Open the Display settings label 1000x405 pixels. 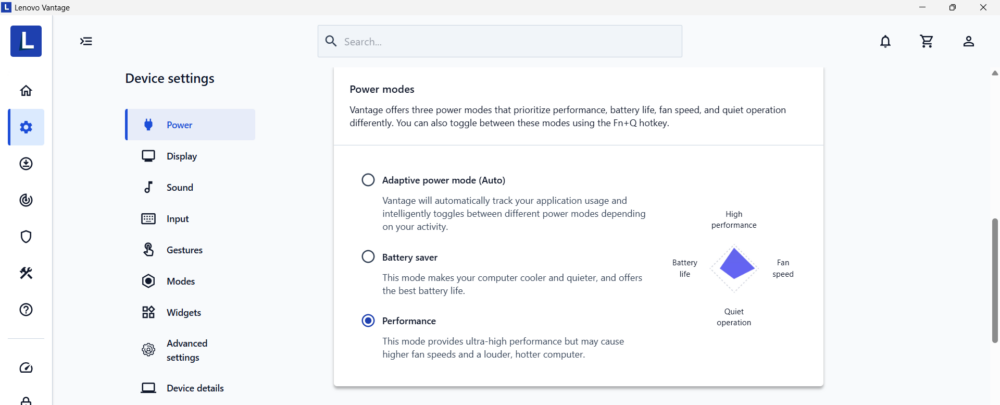182,156
